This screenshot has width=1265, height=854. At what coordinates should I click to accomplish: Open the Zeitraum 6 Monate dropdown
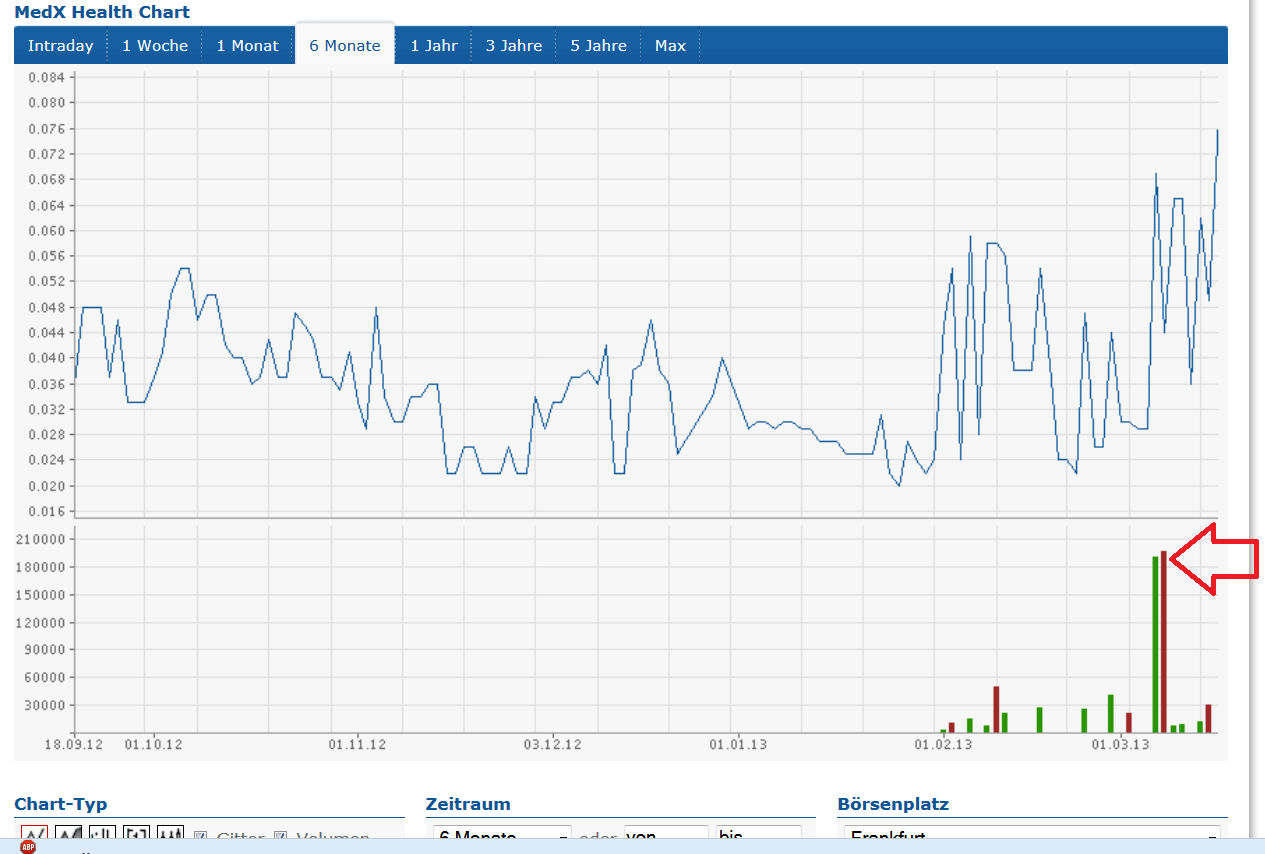[x=500, y=835]
